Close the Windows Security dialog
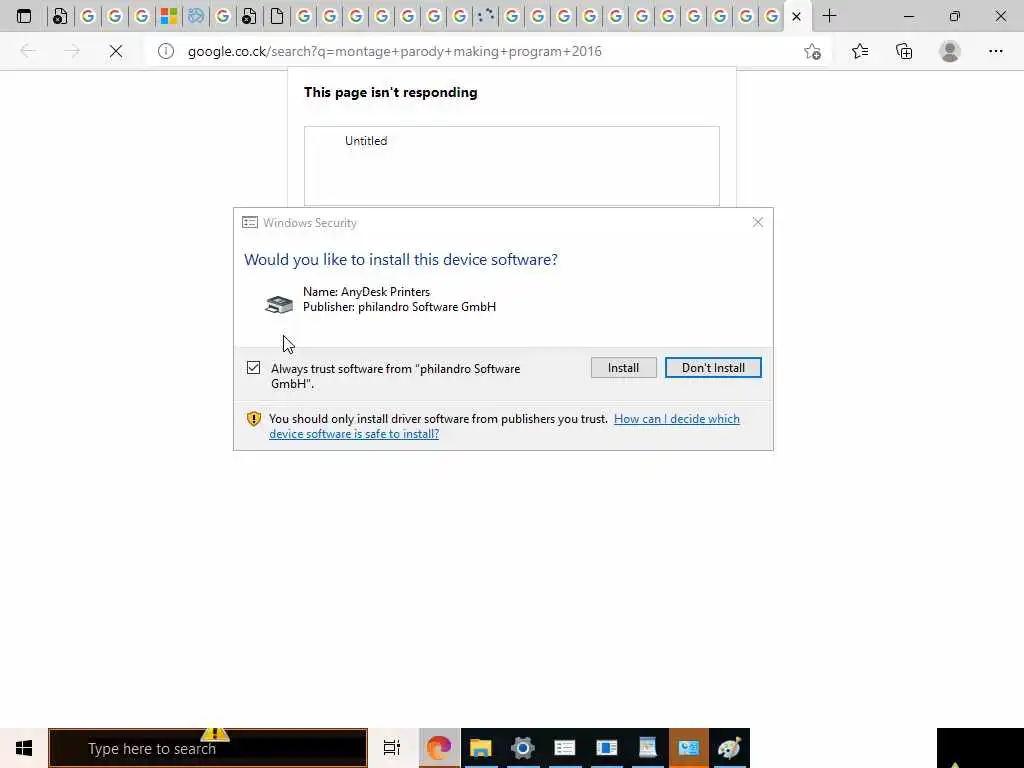Screen dimensions: 1024x768 [x=758, y=222]
